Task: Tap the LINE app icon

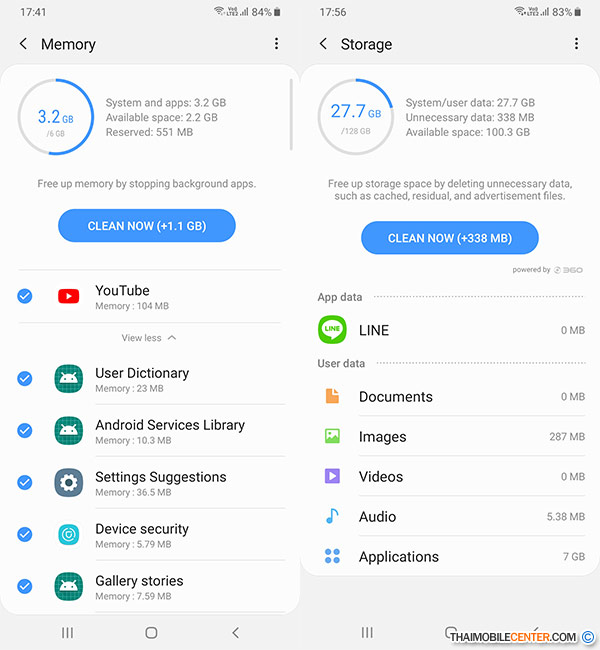Action: (331, 330)
